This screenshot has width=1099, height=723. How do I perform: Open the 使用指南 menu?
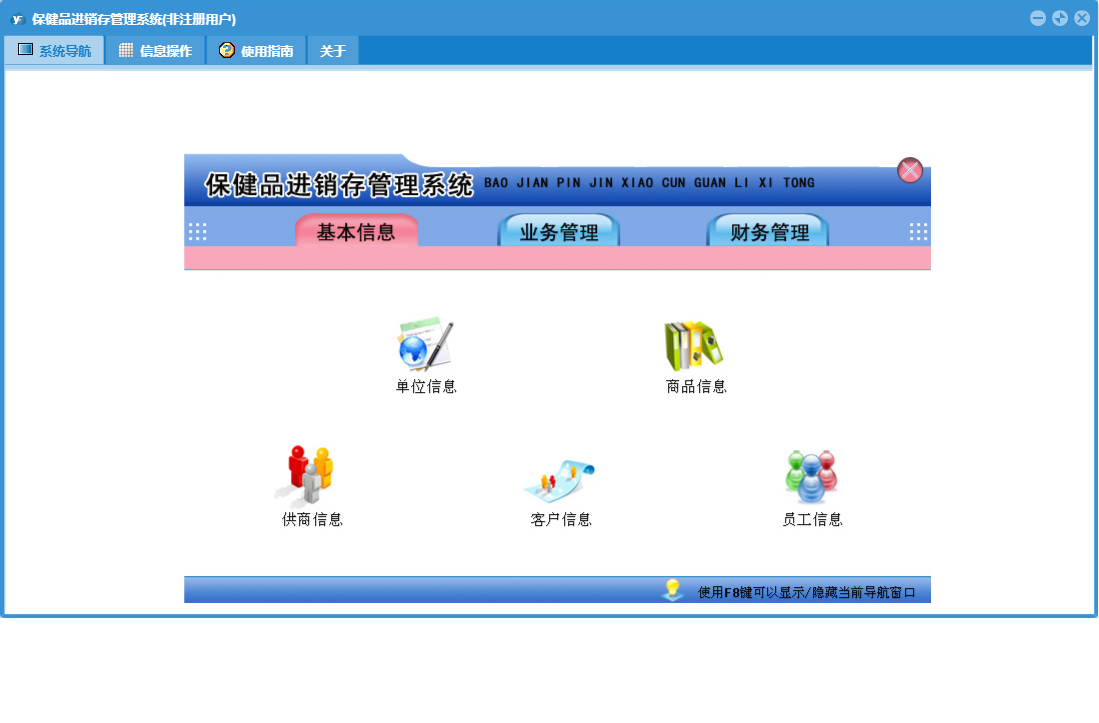coord(257,50)
